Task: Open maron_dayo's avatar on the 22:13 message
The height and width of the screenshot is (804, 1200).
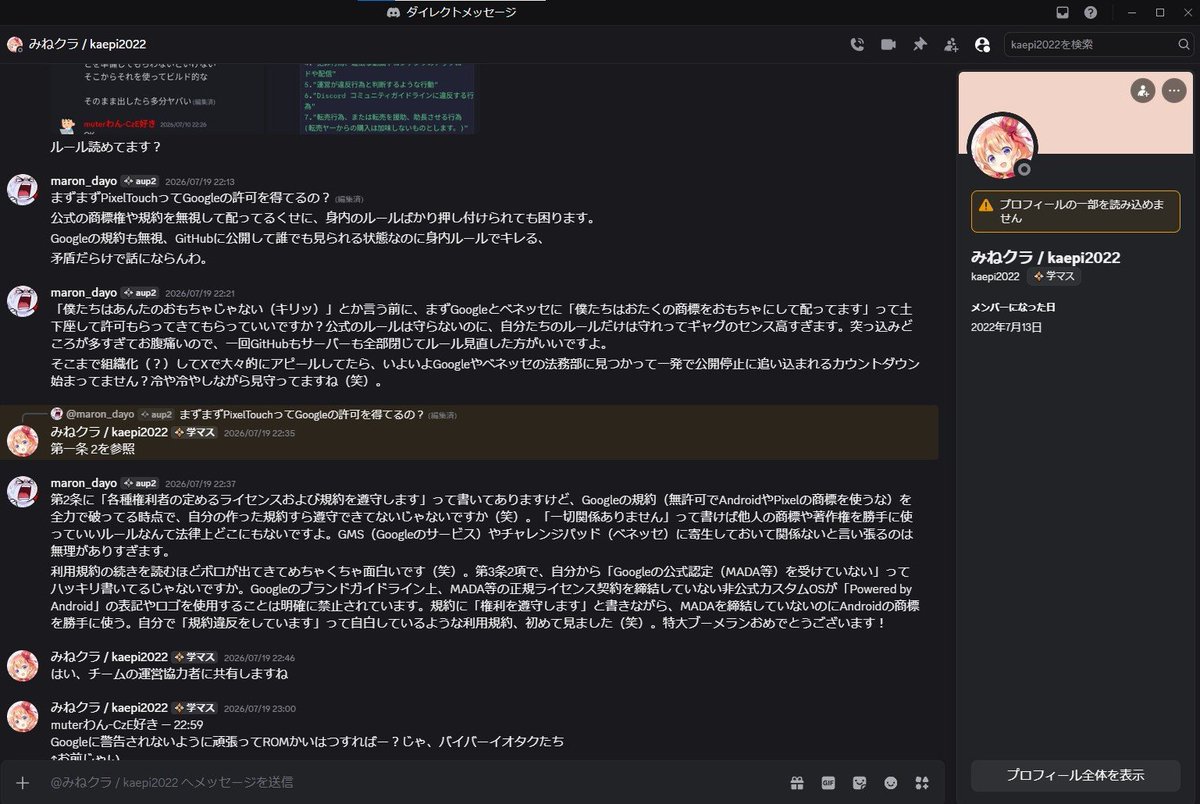Action: tap(23, 190)
